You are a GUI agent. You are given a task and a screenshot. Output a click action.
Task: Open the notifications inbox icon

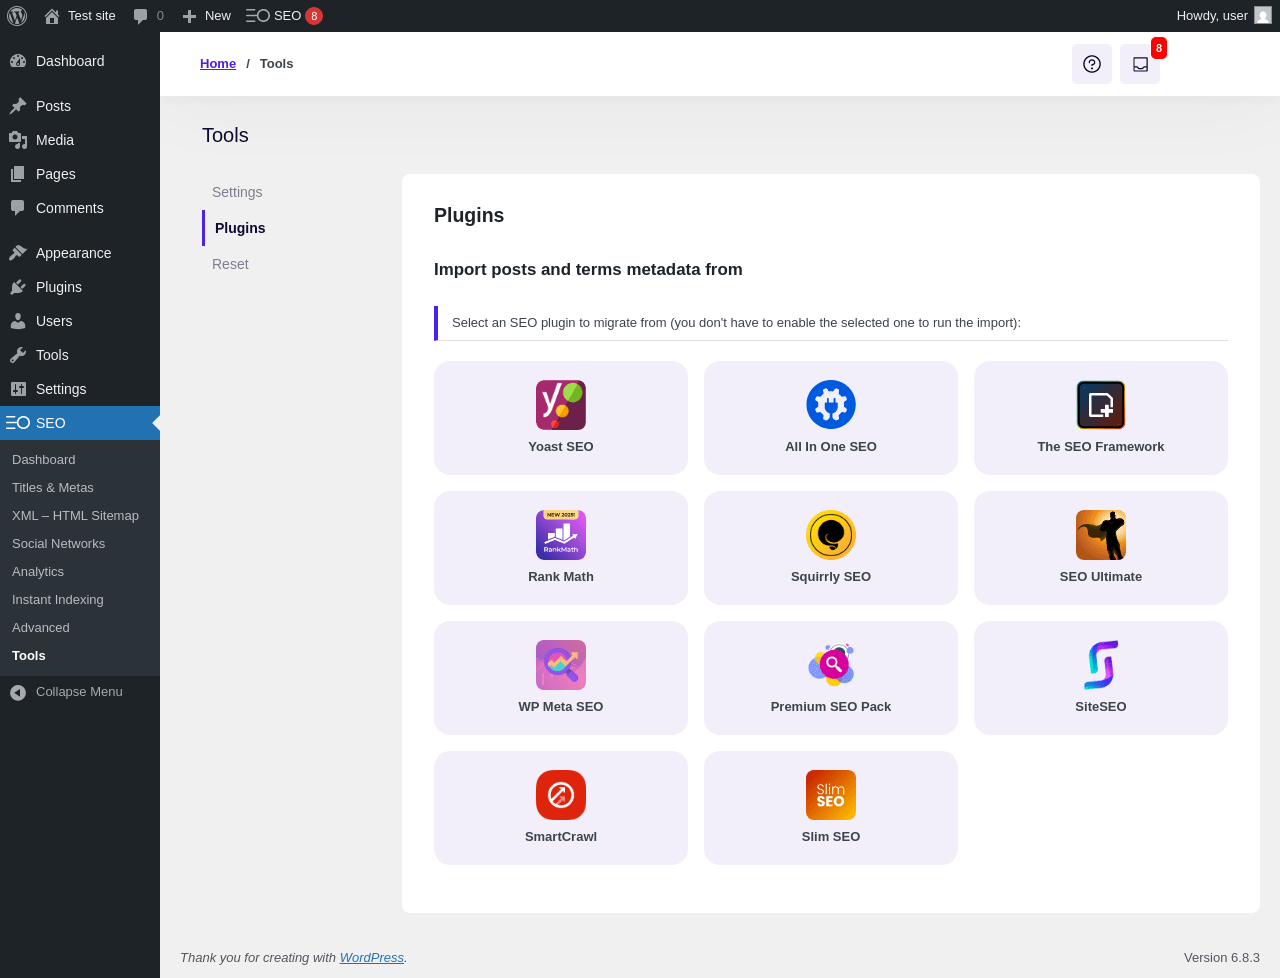pyautogui.click(x=1140, y=64)
